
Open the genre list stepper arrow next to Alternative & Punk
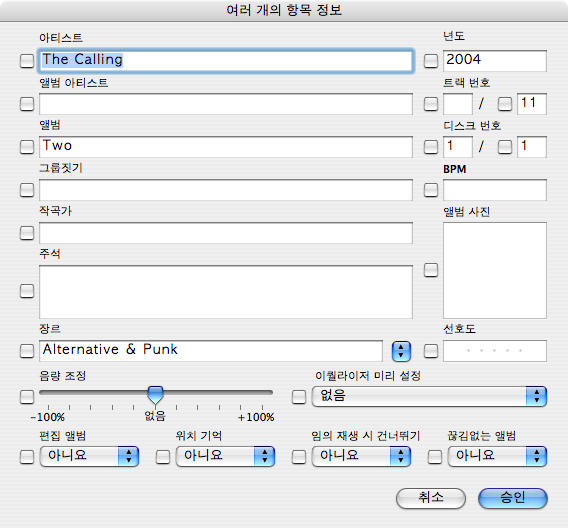click(401, 351)
